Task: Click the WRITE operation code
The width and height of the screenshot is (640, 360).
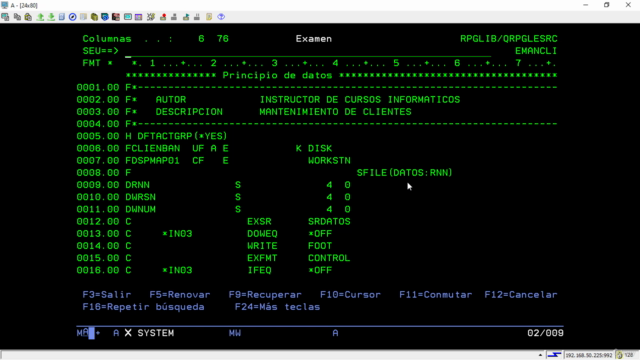Action: 262,246
